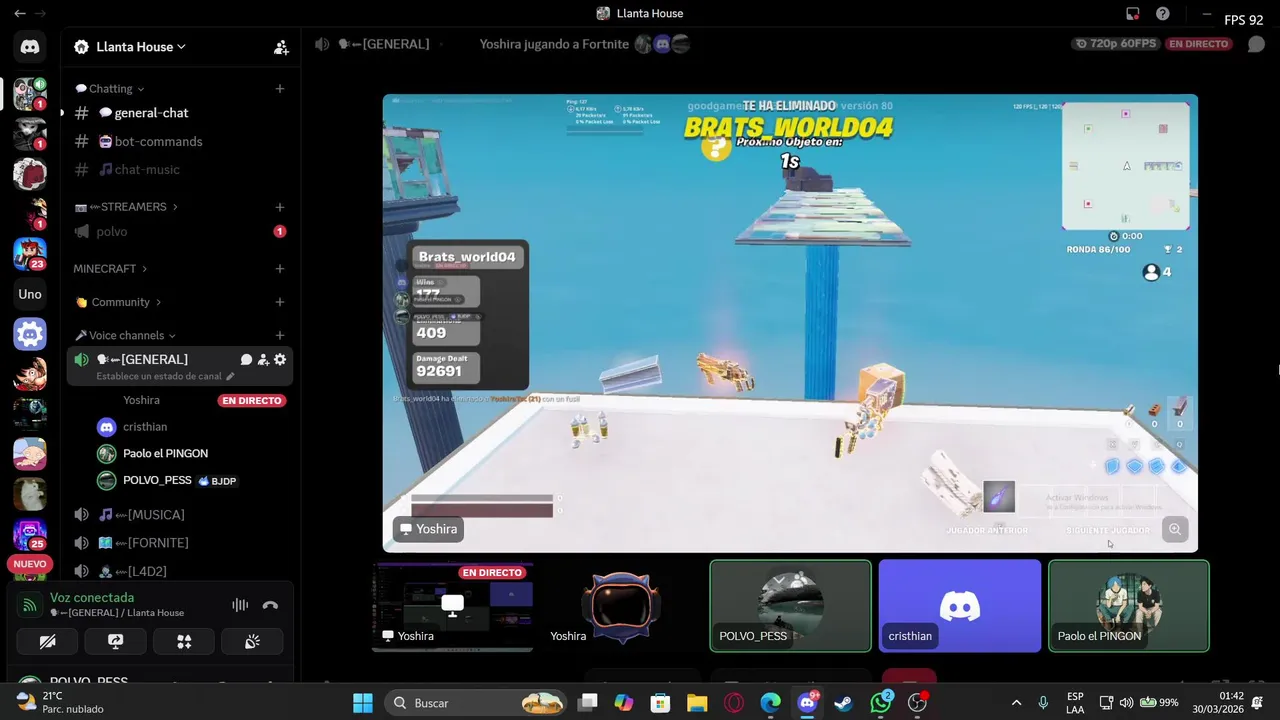This screenshot has width=1280, height=720.
Task: Collapse the Voice channels category
Action: 126,336
